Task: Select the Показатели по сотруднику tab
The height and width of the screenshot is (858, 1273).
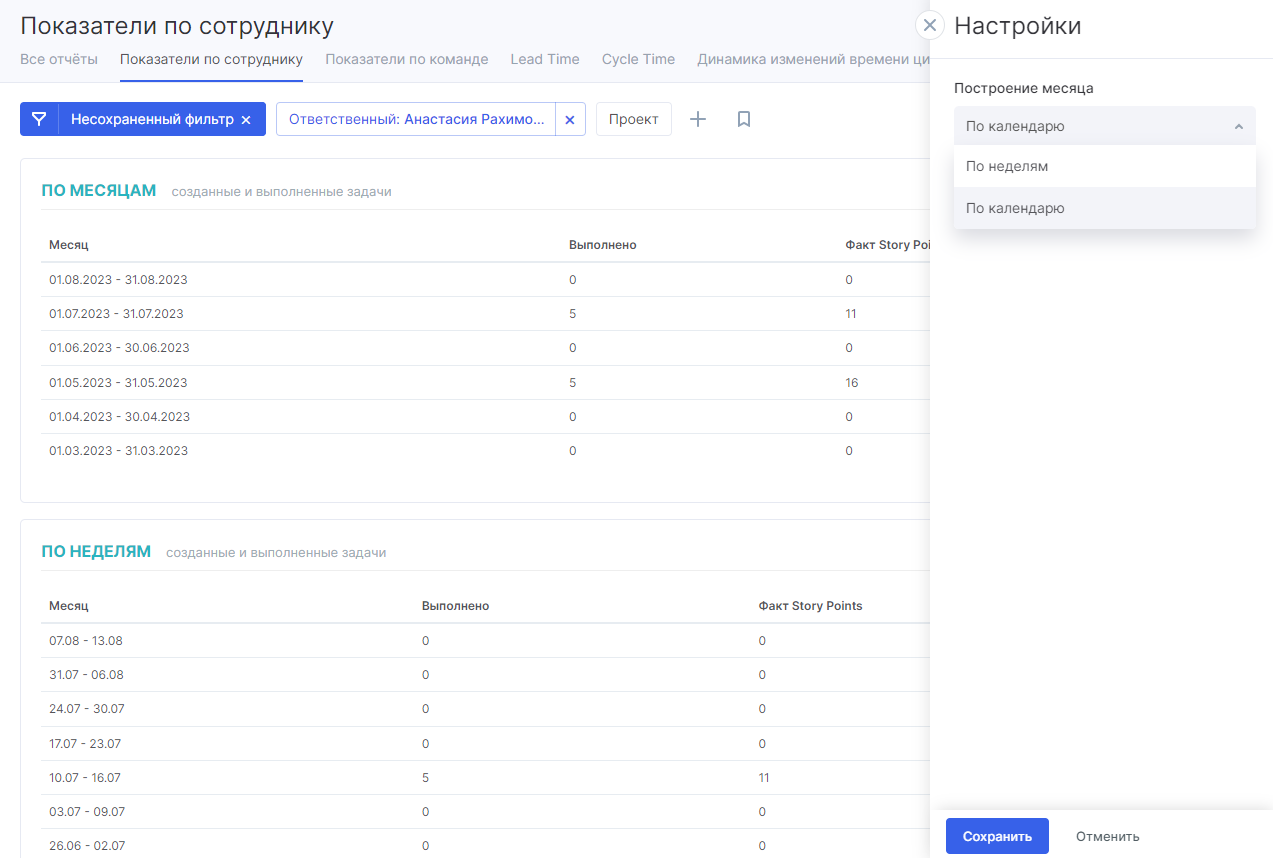Action: pos(211,59)
